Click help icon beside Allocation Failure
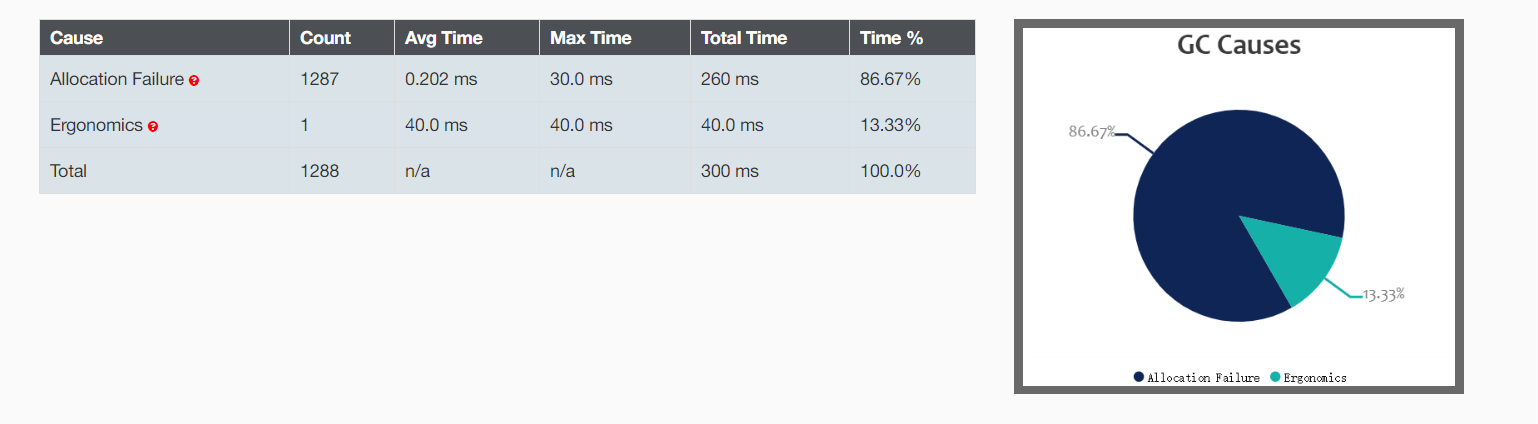Viewport: 1538px width, 424px height. [x=194, y=81]
